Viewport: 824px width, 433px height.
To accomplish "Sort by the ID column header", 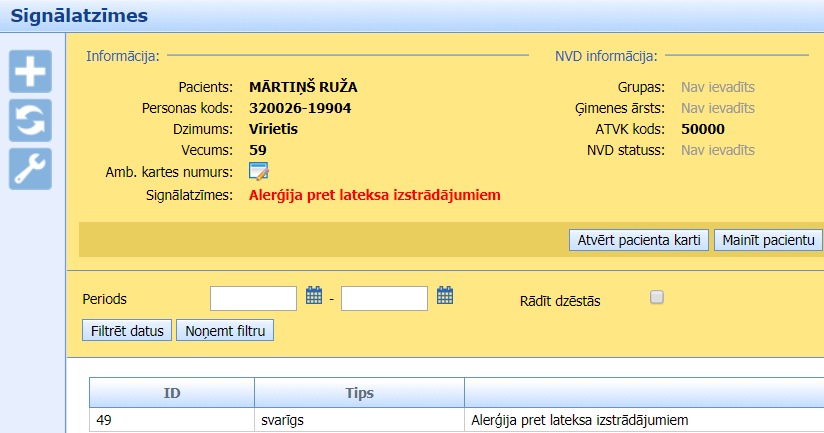I will [x=172, y=393].
